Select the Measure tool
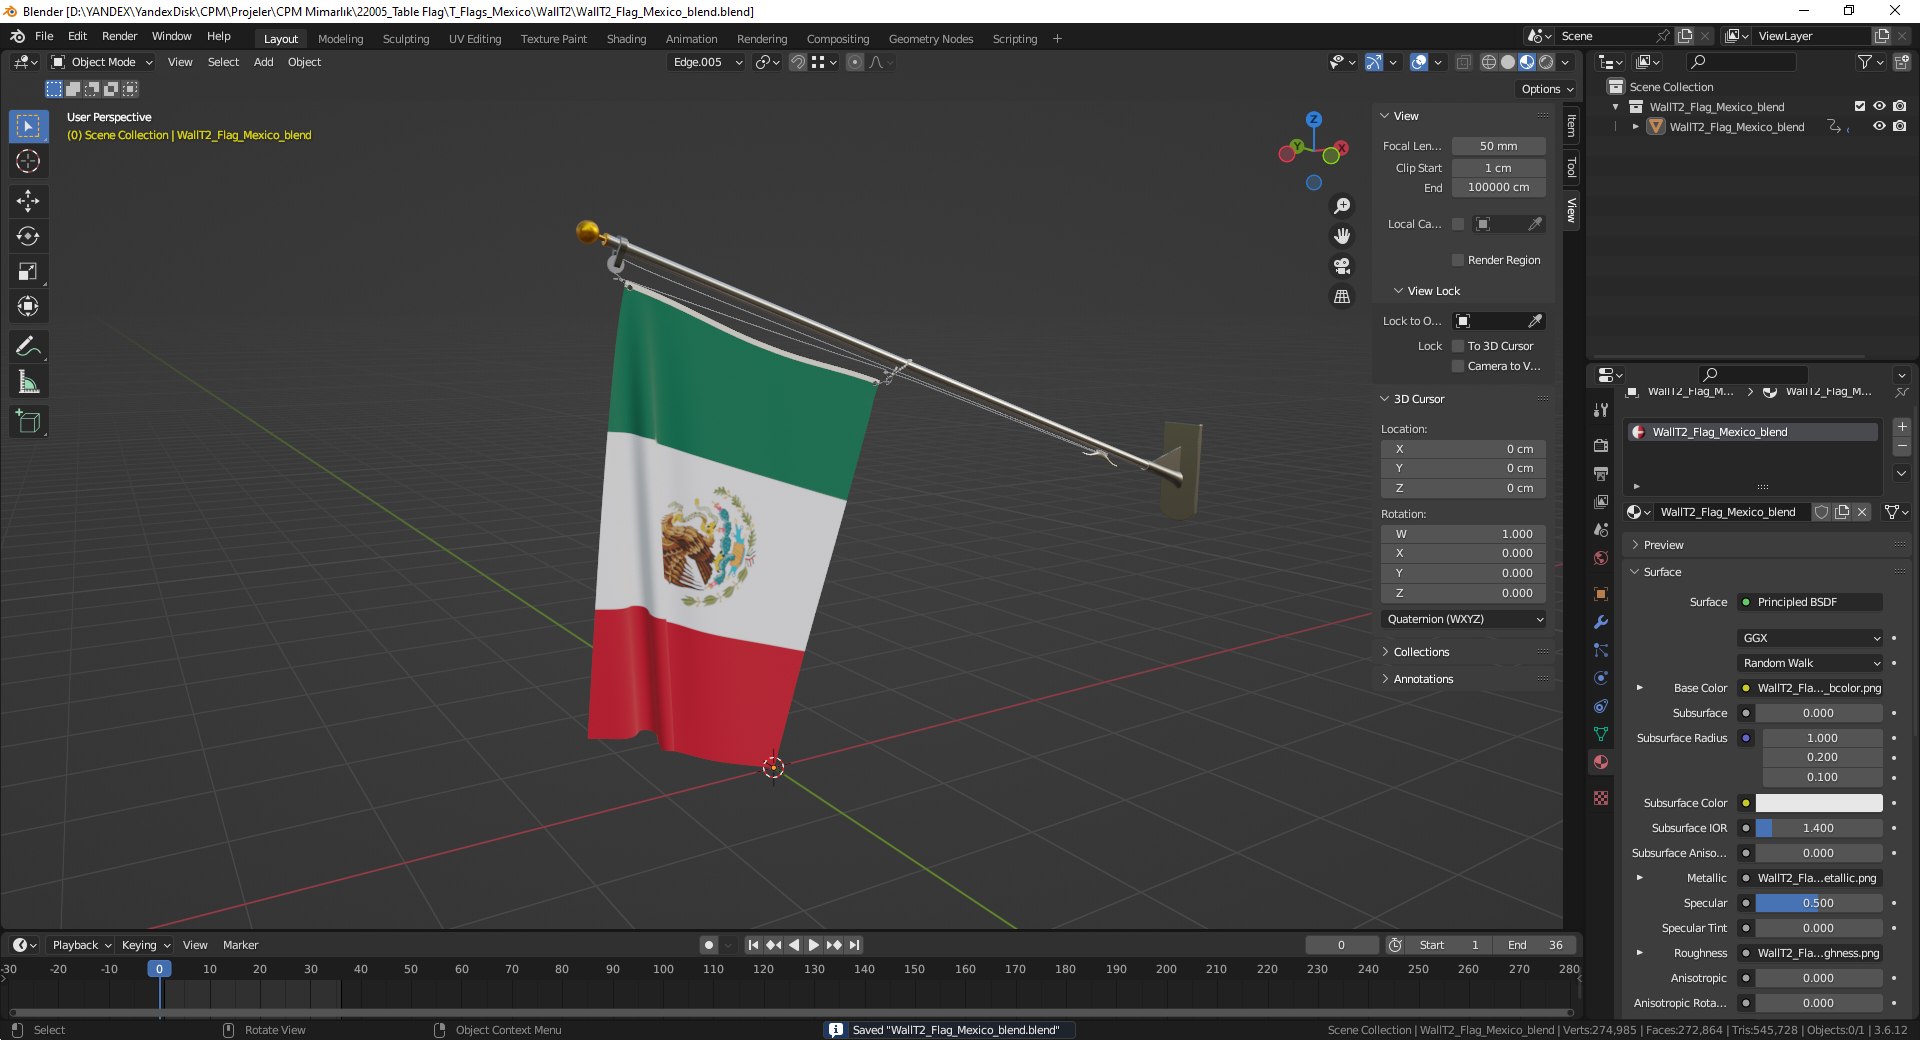 pyautogui.click(x=28, y=381)
